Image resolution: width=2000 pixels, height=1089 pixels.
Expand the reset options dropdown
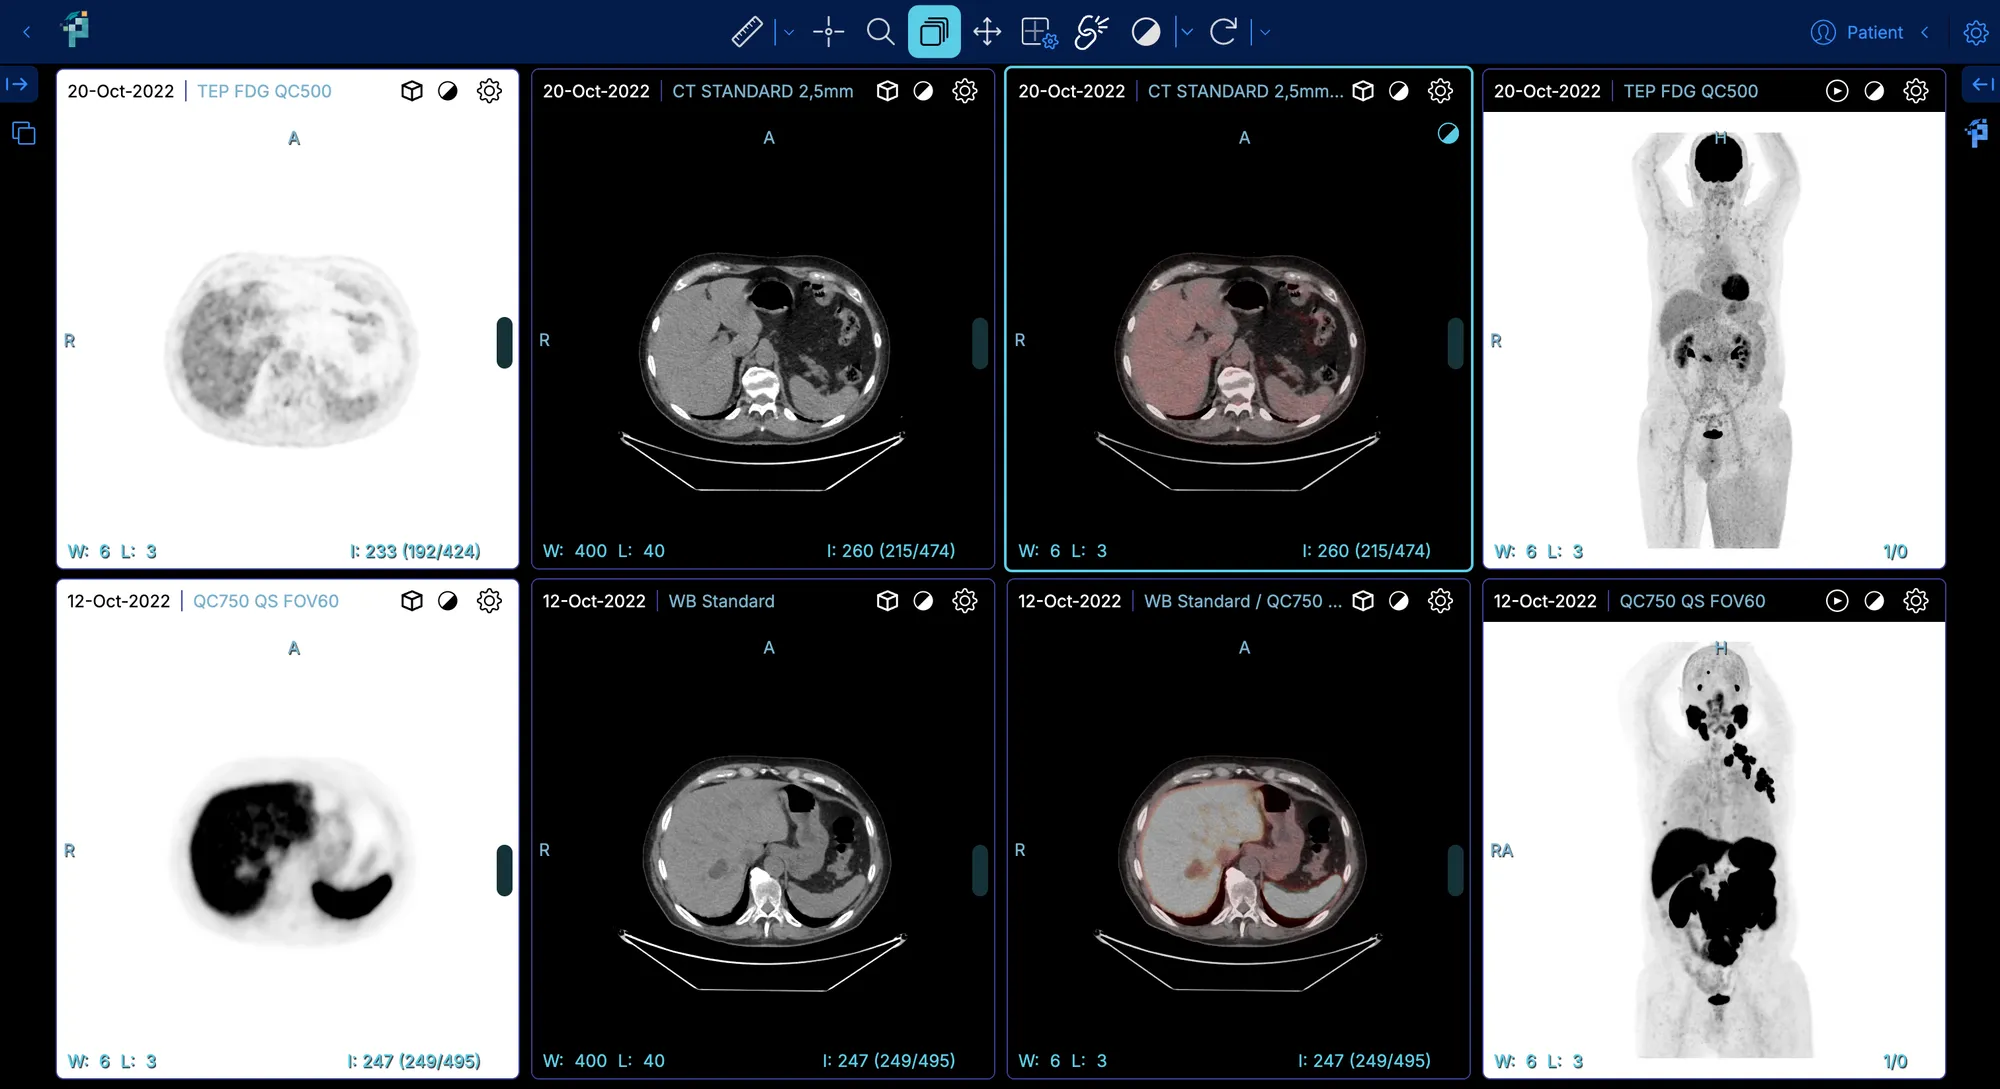coord(1265,32)
